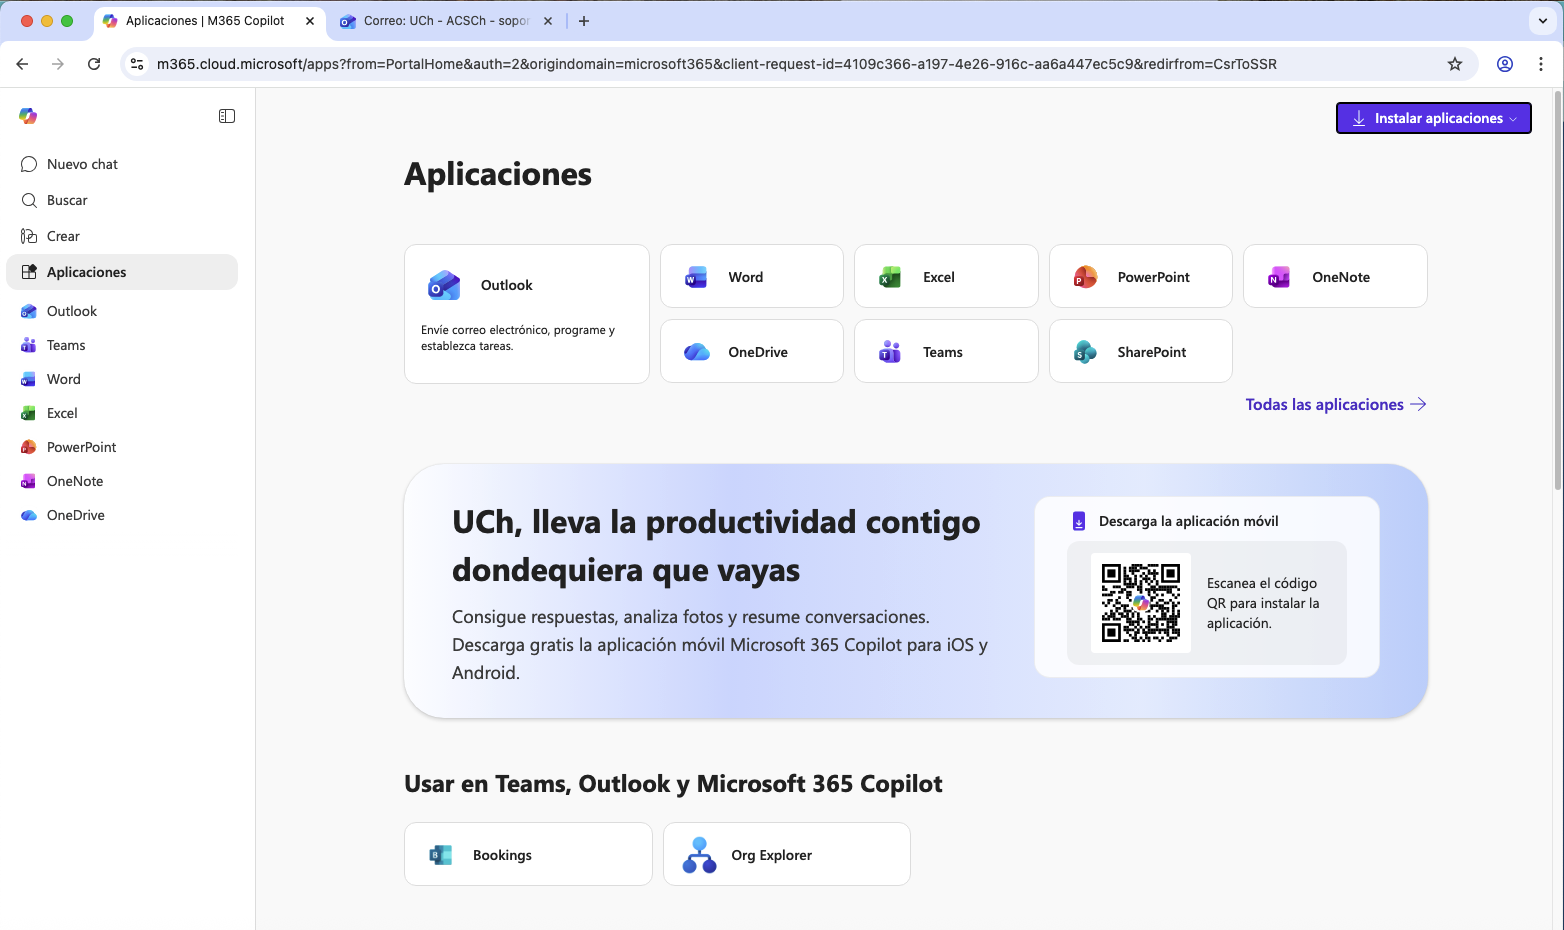Screen dimensions: 1564x930
Task: Open the Excel app card
Action: [946, 277]
